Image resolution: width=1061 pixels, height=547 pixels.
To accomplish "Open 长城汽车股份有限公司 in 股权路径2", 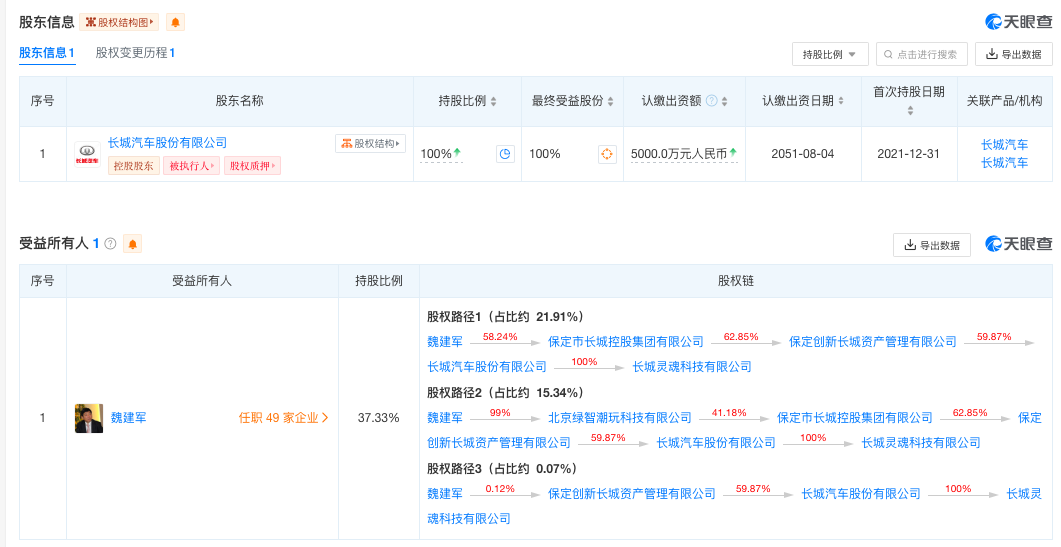I will coord(716,443).
